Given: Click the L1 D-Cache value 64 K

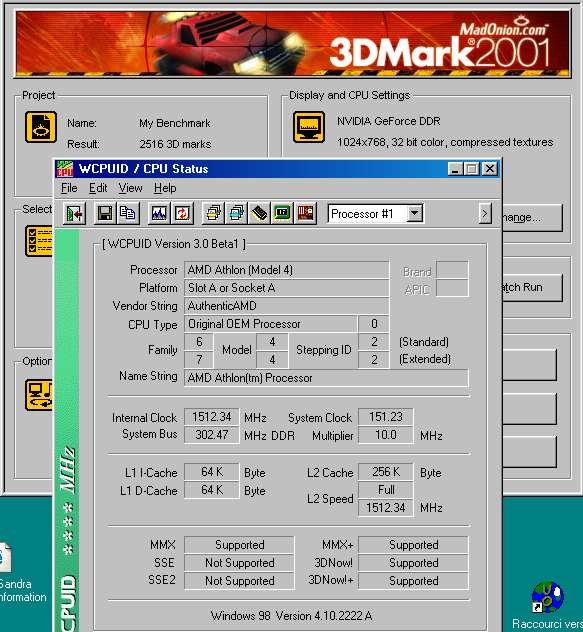Looking at the screenshot, I should tap(212, 490).
